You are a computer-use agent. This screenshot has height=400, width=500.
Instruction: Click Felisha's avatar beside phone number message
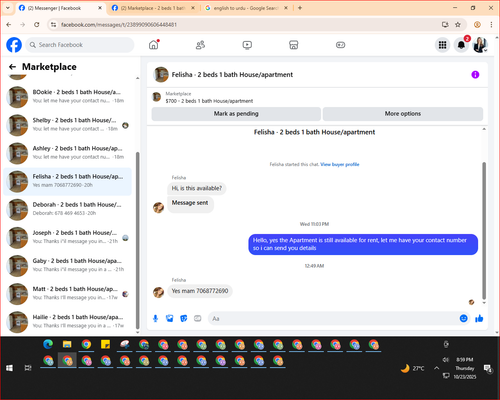[x=158, y=292]
